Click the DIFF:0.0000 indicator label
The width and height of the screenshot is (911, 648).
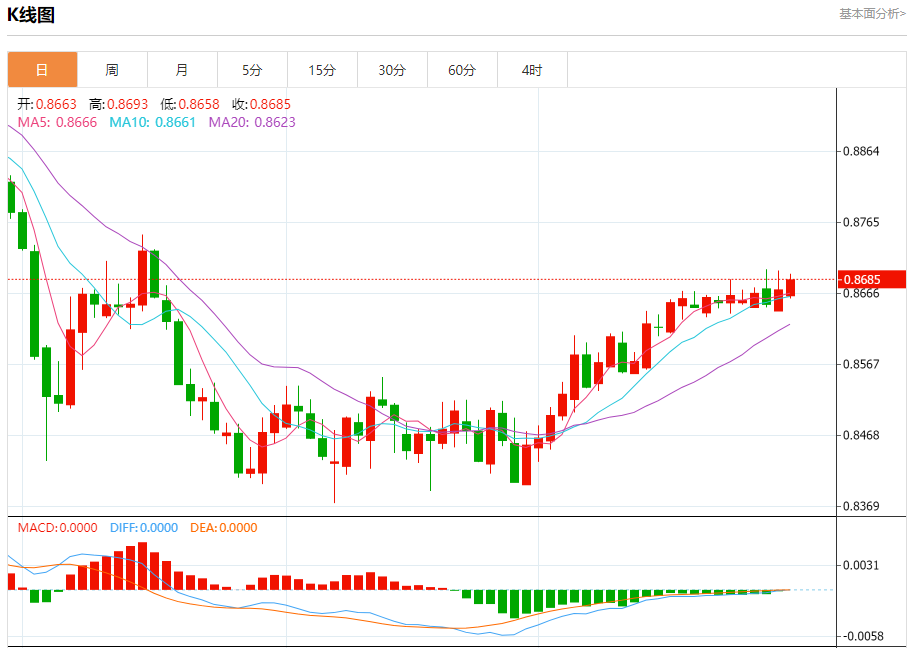coord(144,528)
